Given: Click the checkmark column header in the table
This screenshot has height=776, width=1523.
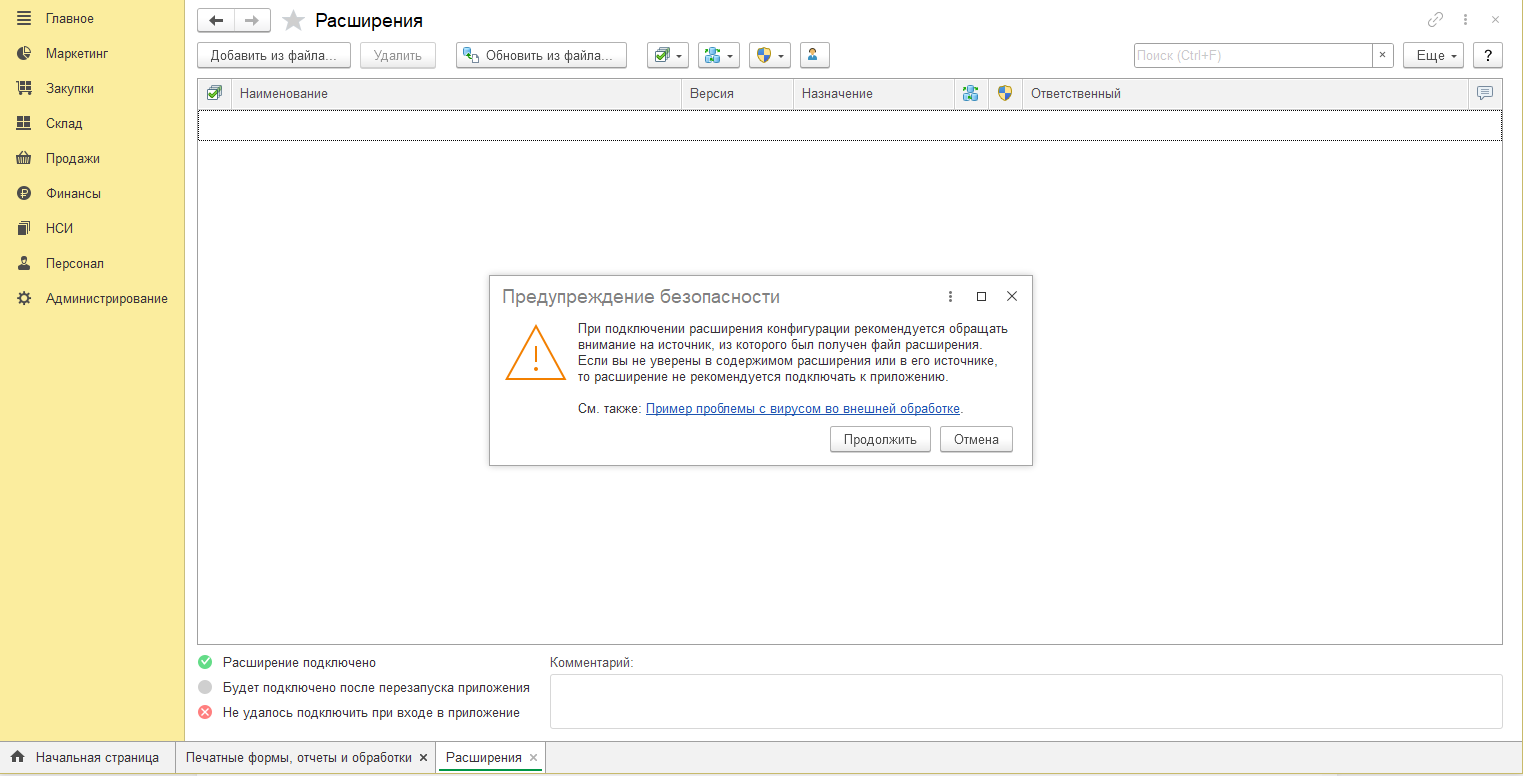Looking at the screenshot, I should click(x=214, y=93).
